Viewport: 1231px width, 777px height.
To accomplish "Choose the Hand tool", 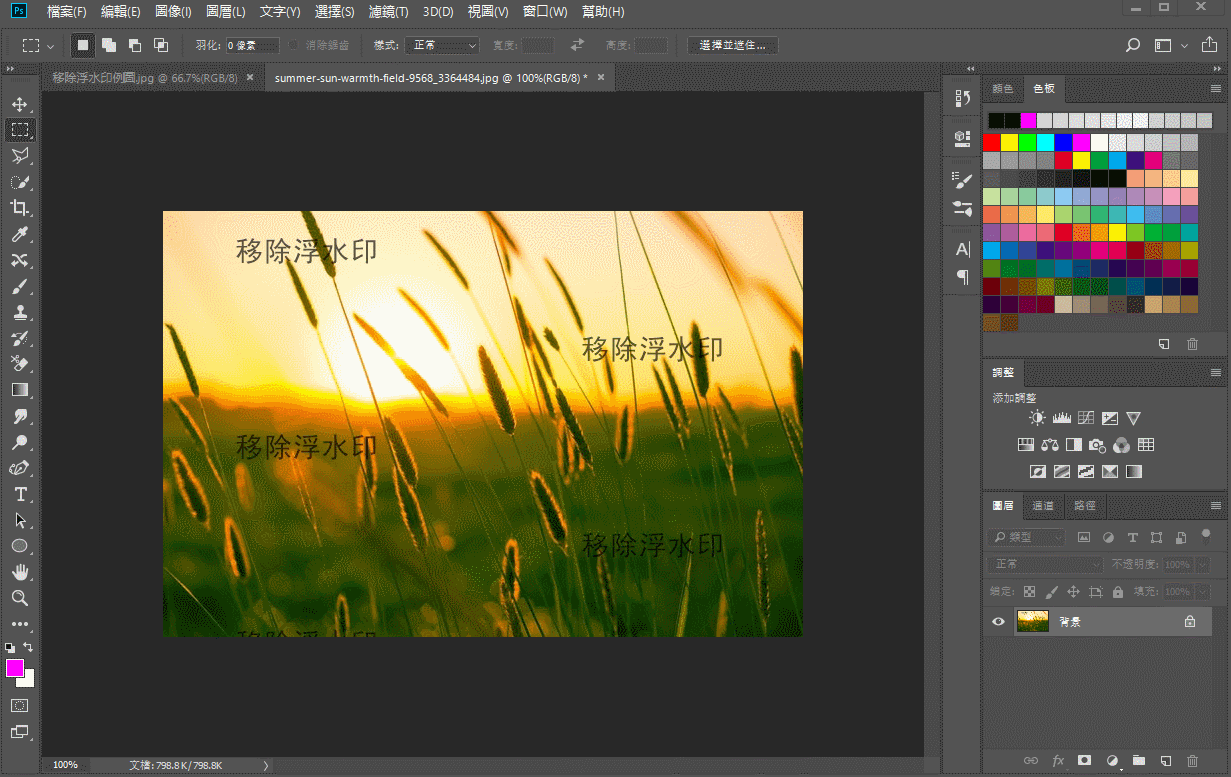I will [x=19, y=572].
